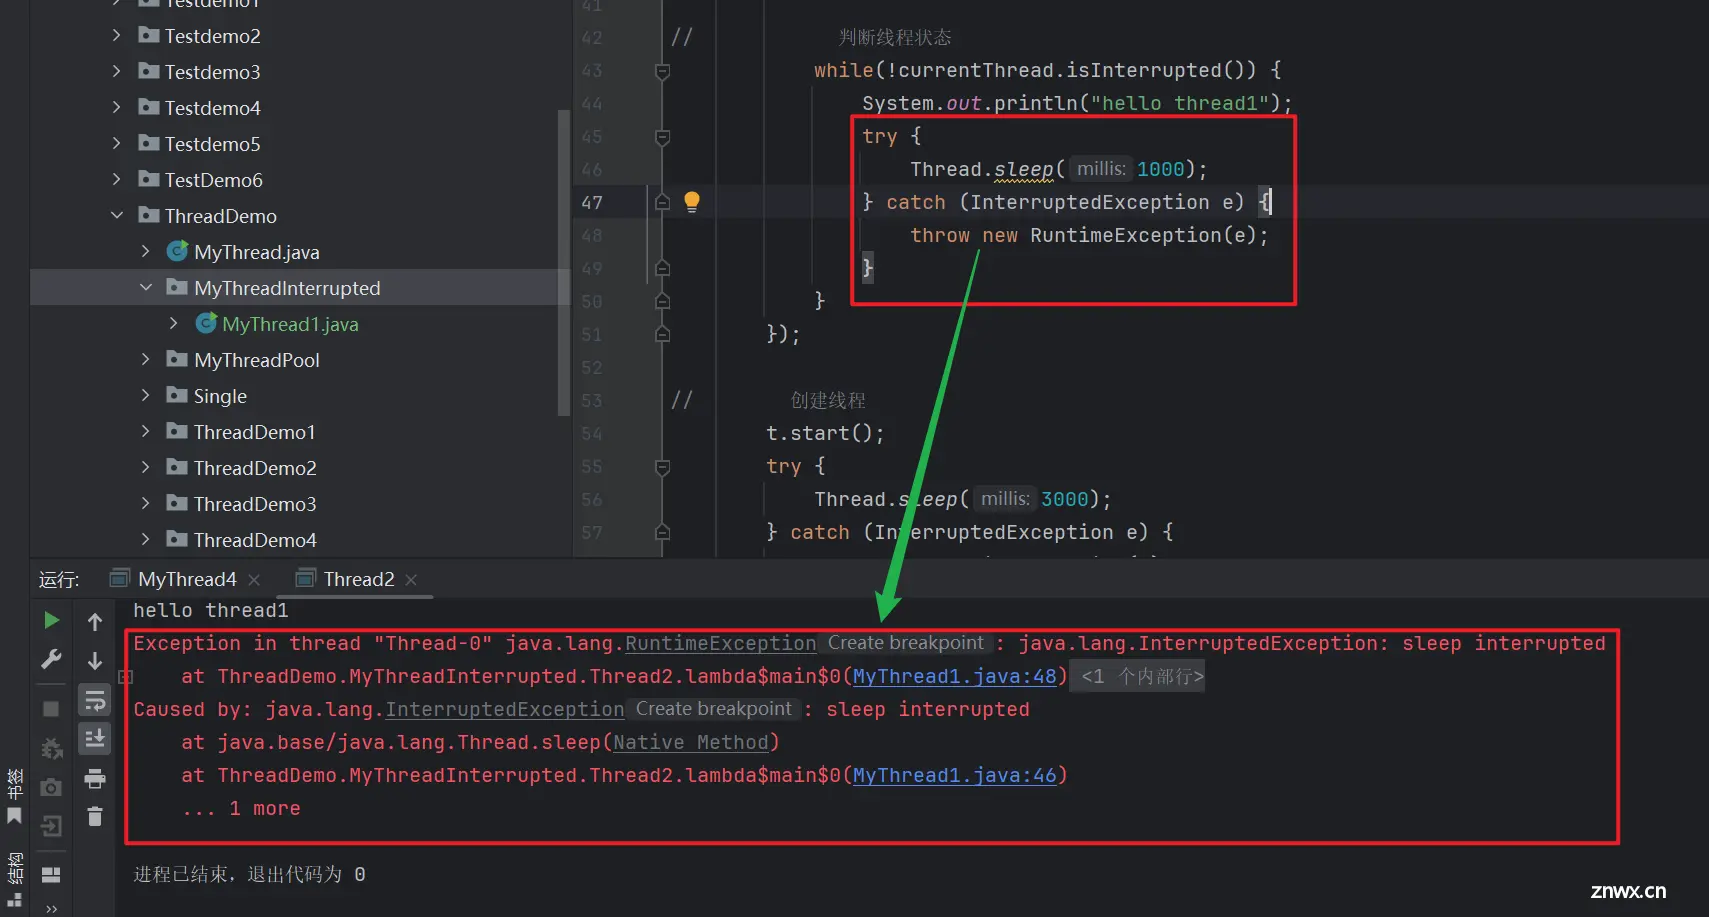1709x917 pixels.
Task: Select MyThreadInterrupted package row
Action: (300, 288)
